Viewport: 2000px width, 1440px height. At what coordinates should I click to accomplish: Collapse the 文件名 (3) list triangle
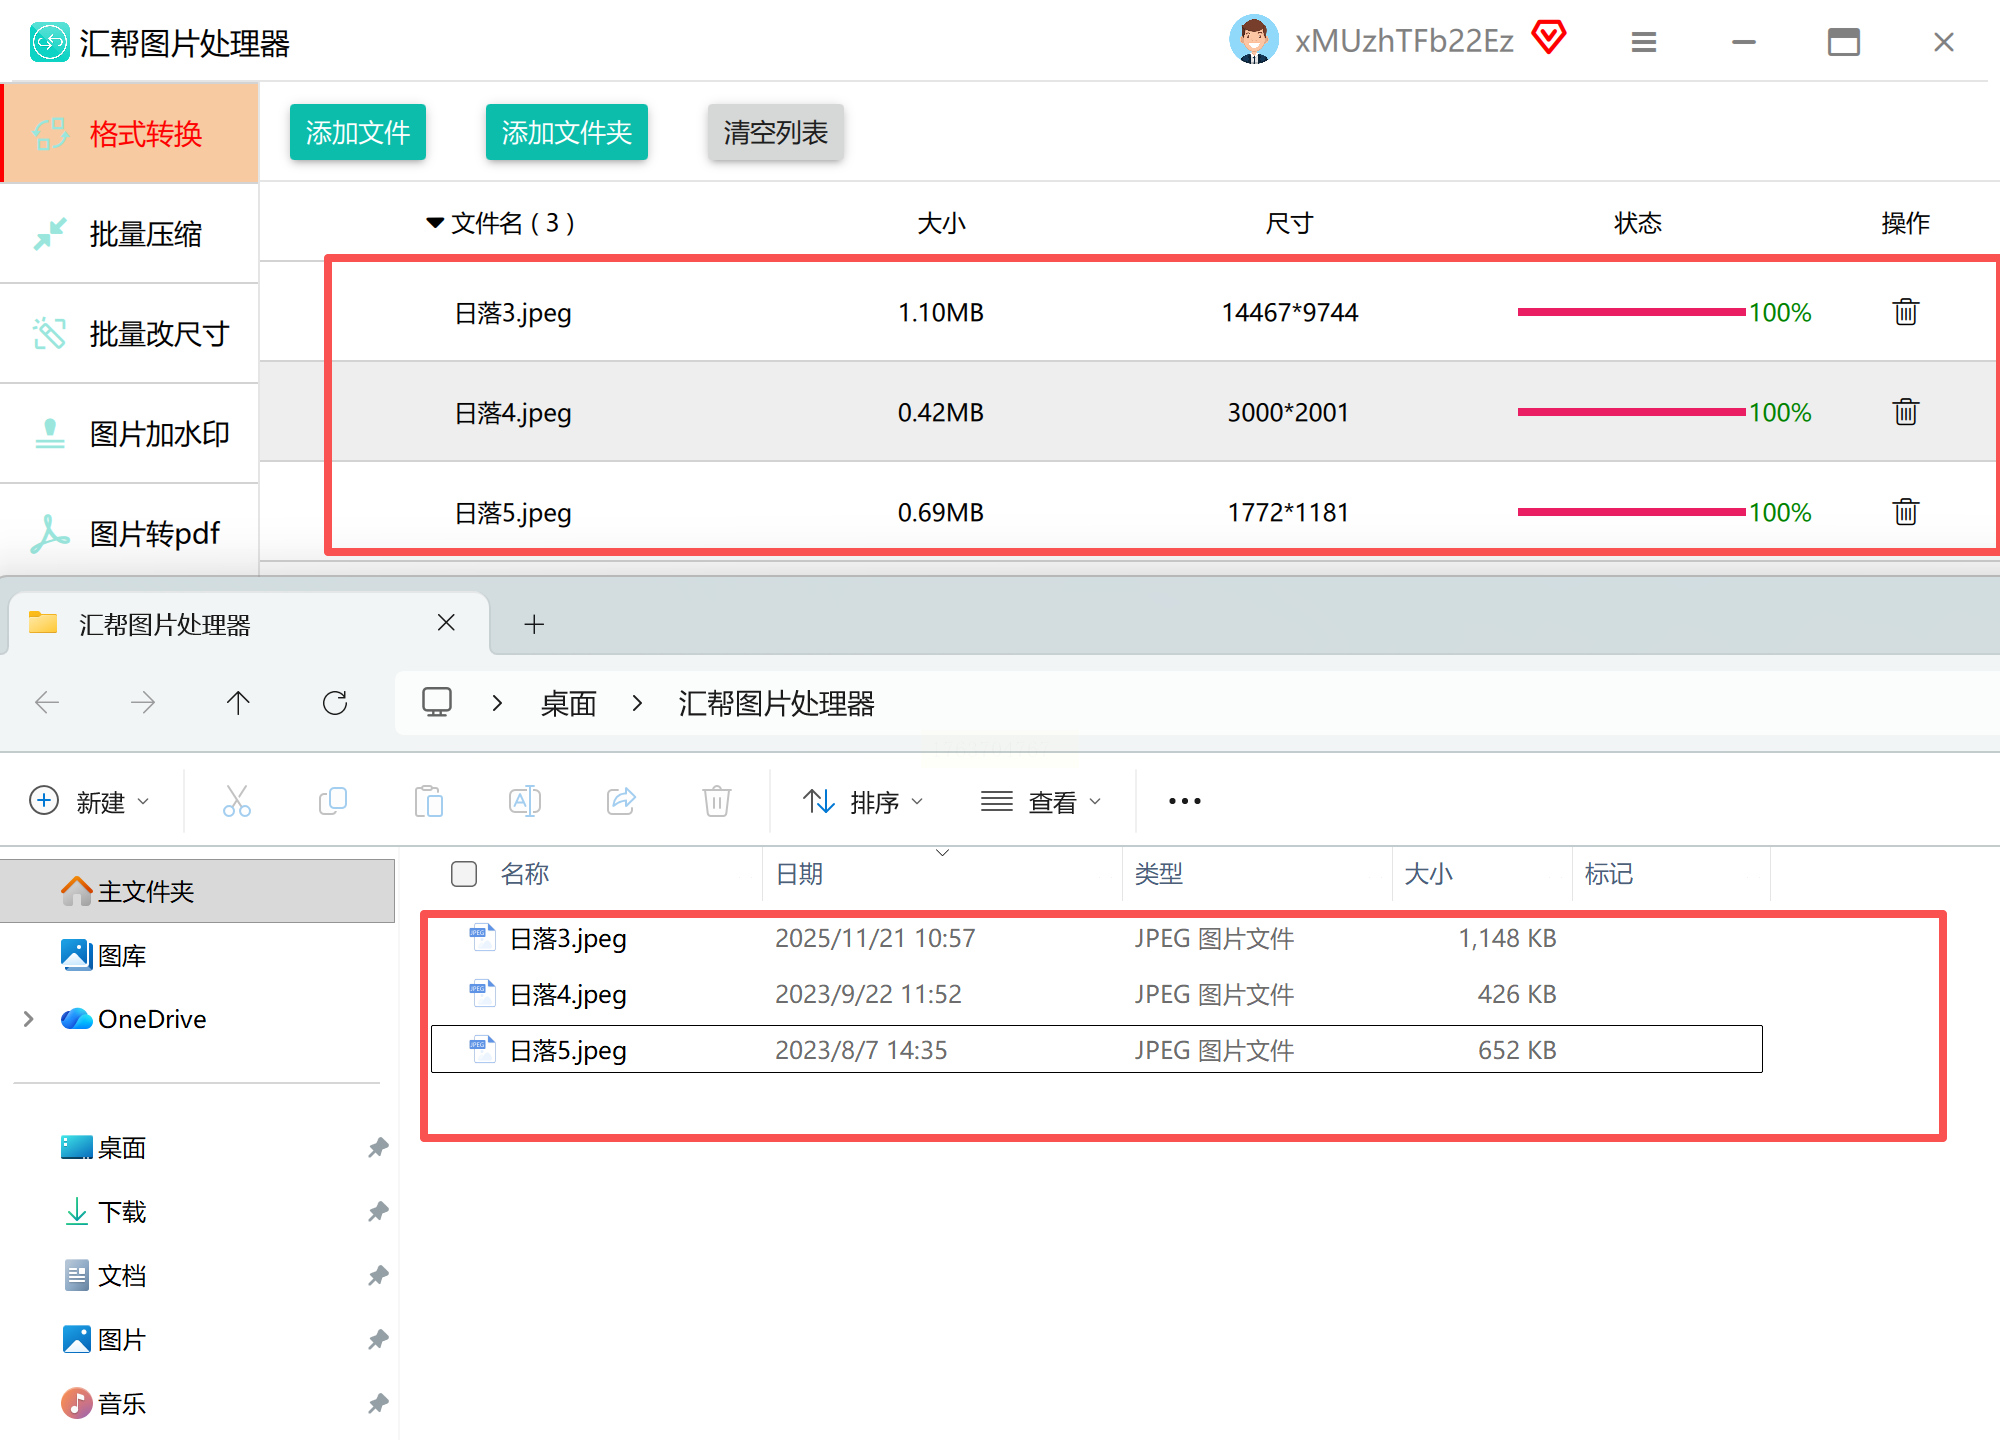tap(435, 222)
